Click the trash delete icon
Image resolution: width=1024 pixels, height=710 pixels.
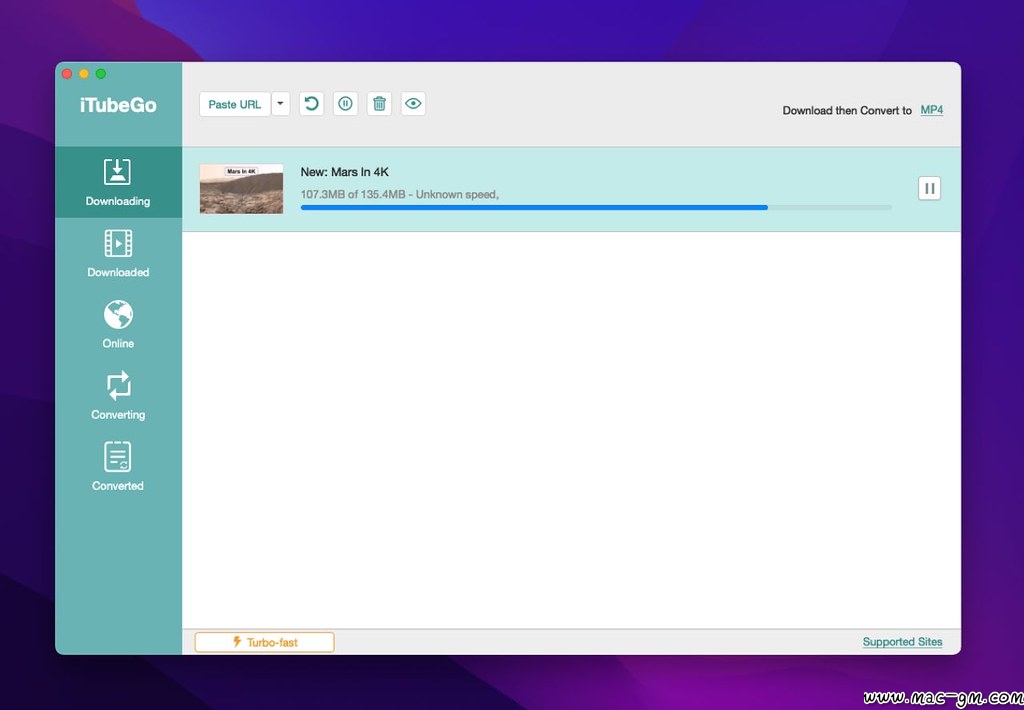379,104
